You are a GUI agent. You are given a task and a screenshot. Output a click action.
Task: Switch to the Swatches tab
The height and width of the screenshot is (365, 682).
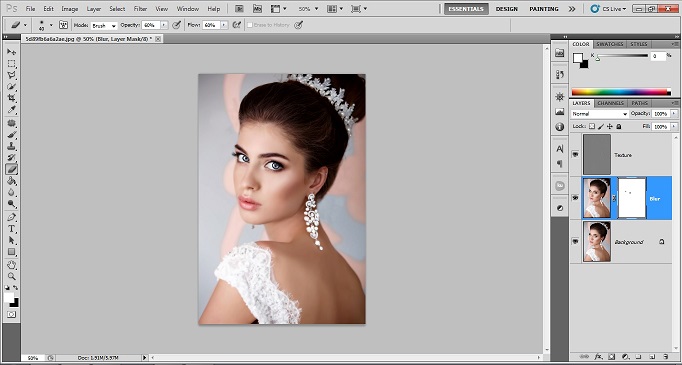click(610, 44)
